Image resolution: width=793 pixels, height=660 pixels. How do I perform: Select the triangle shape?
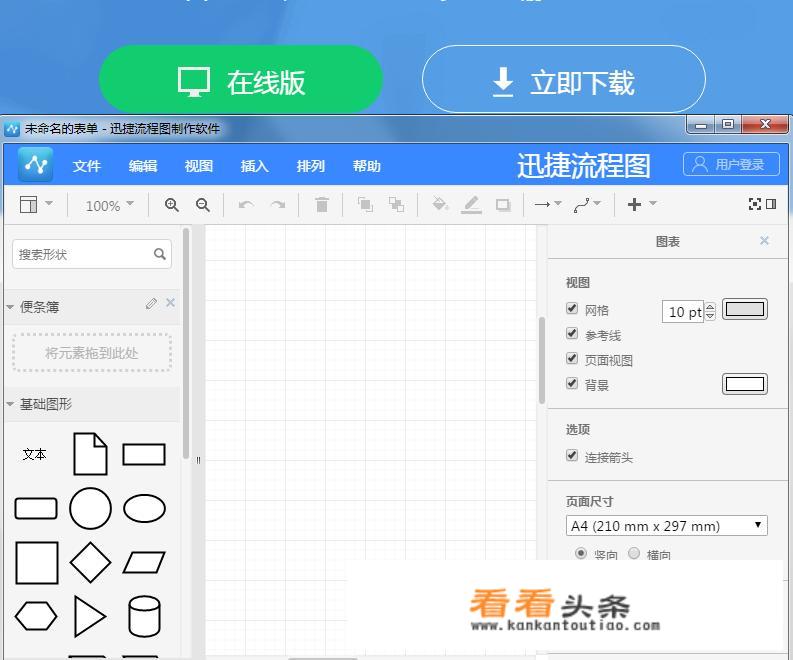90,616
